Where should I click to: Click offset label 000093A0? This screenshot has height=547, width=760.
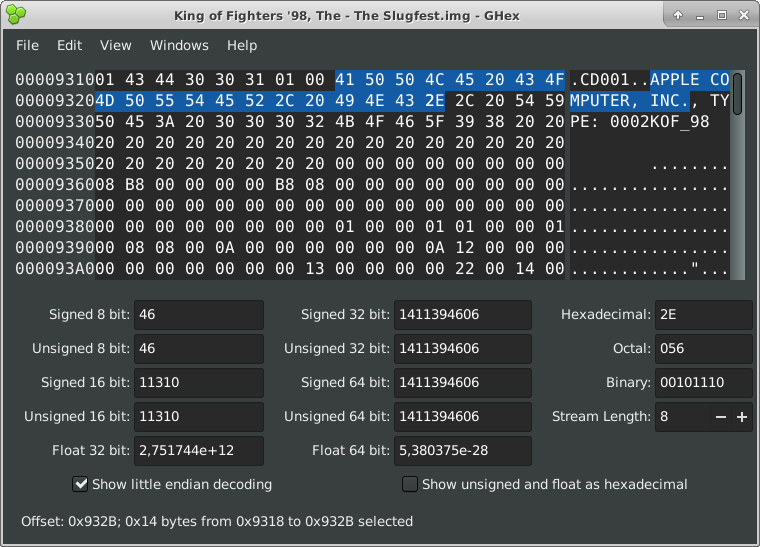[x=55, y=269]
